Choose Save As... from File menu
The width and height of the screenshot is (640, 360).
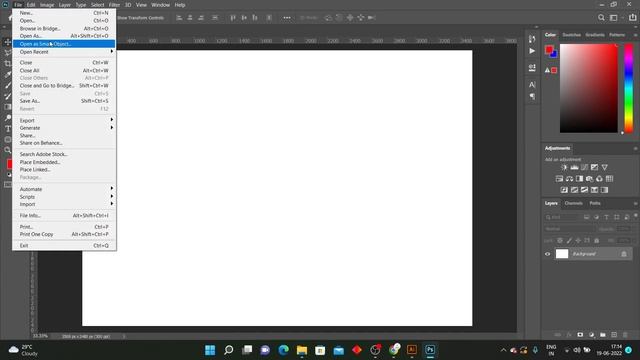click(x=64, y=101)
